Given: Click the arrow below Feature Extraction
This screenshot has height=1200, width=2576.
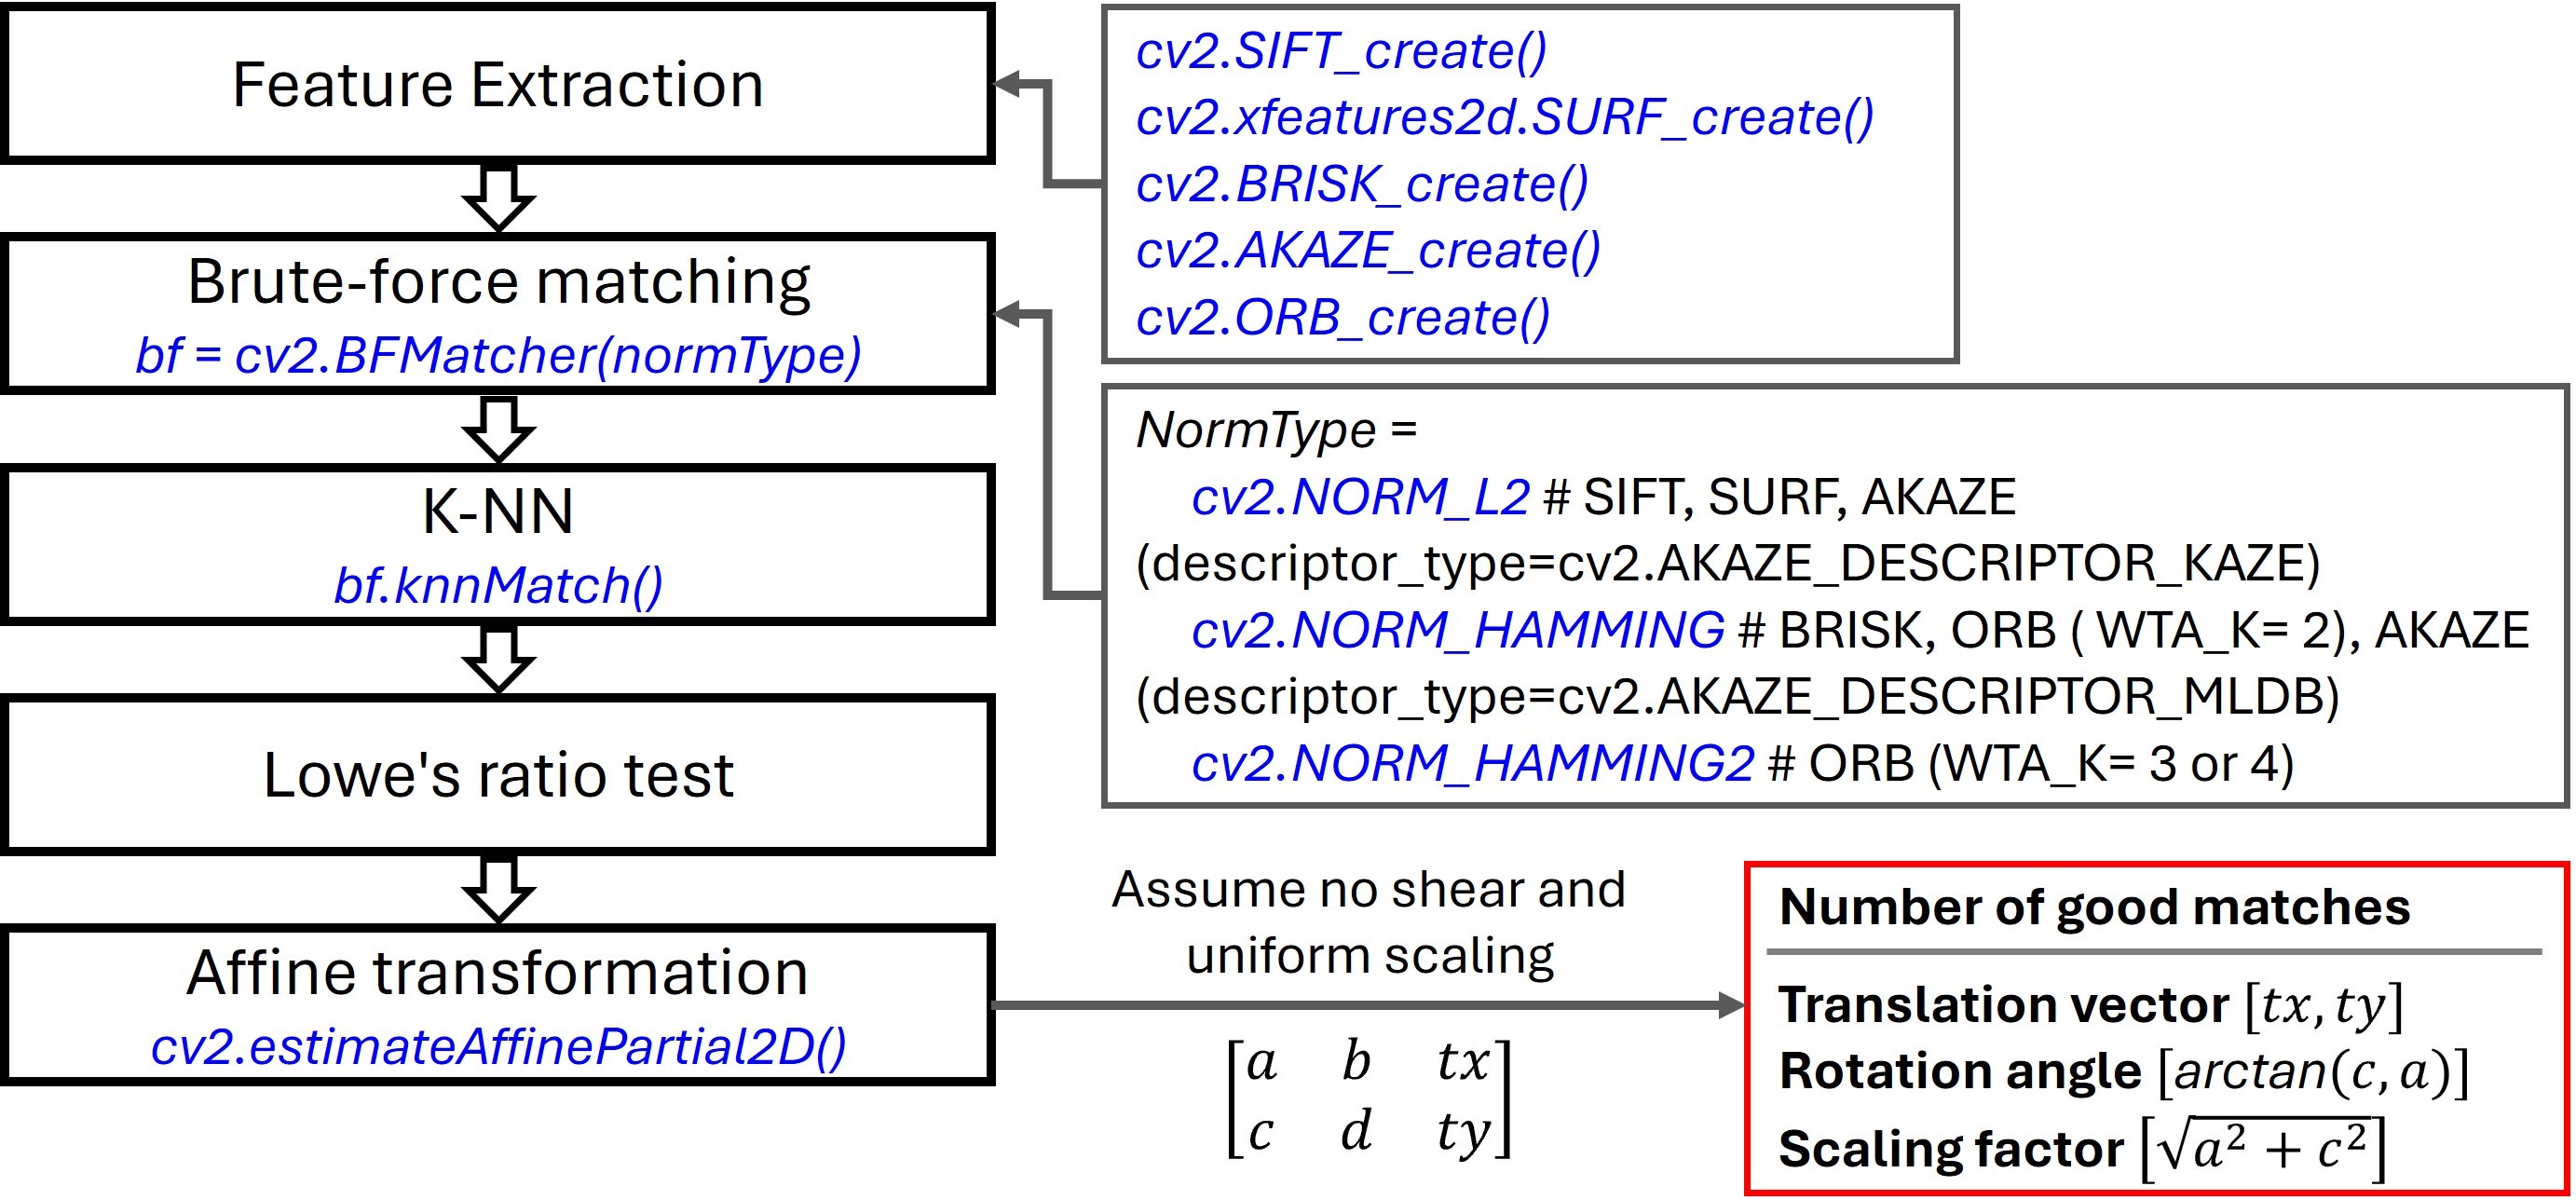Looking at the screenshot, I should pyautogui.click(x=498, y=197).
